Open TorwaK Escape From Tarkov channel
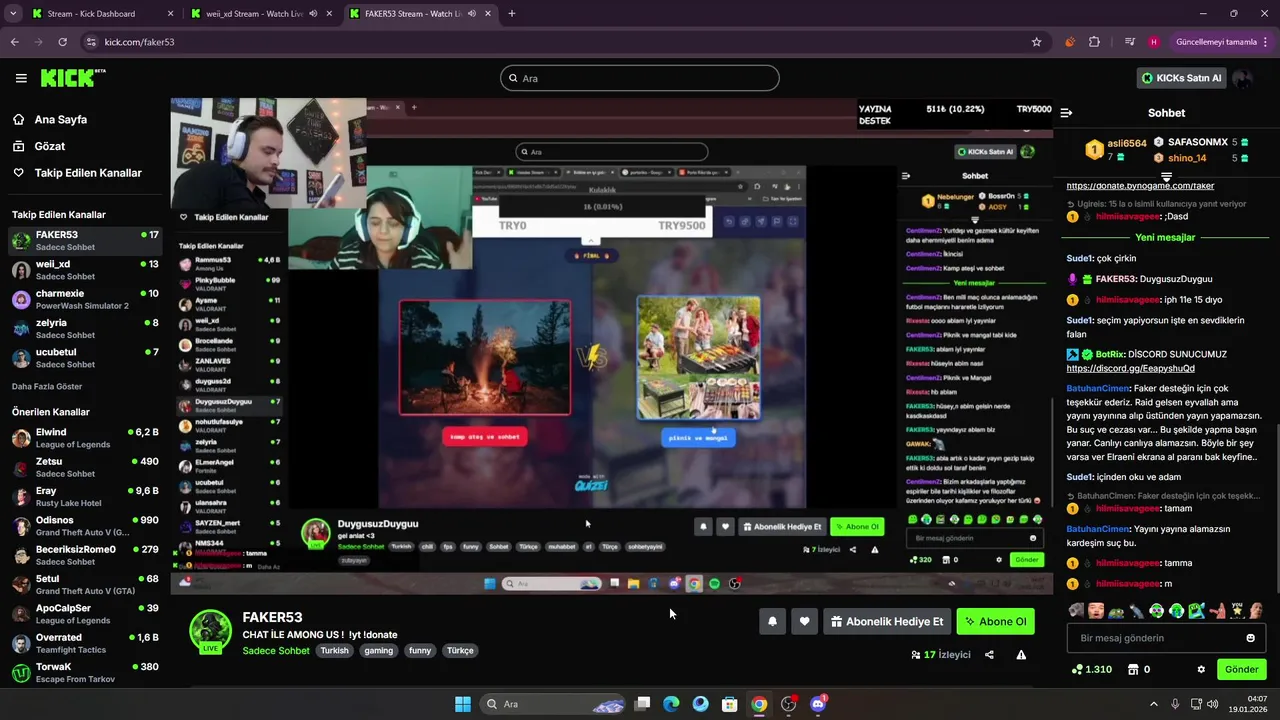This screenshot has height=720, width=1280. tap(84, 672)
